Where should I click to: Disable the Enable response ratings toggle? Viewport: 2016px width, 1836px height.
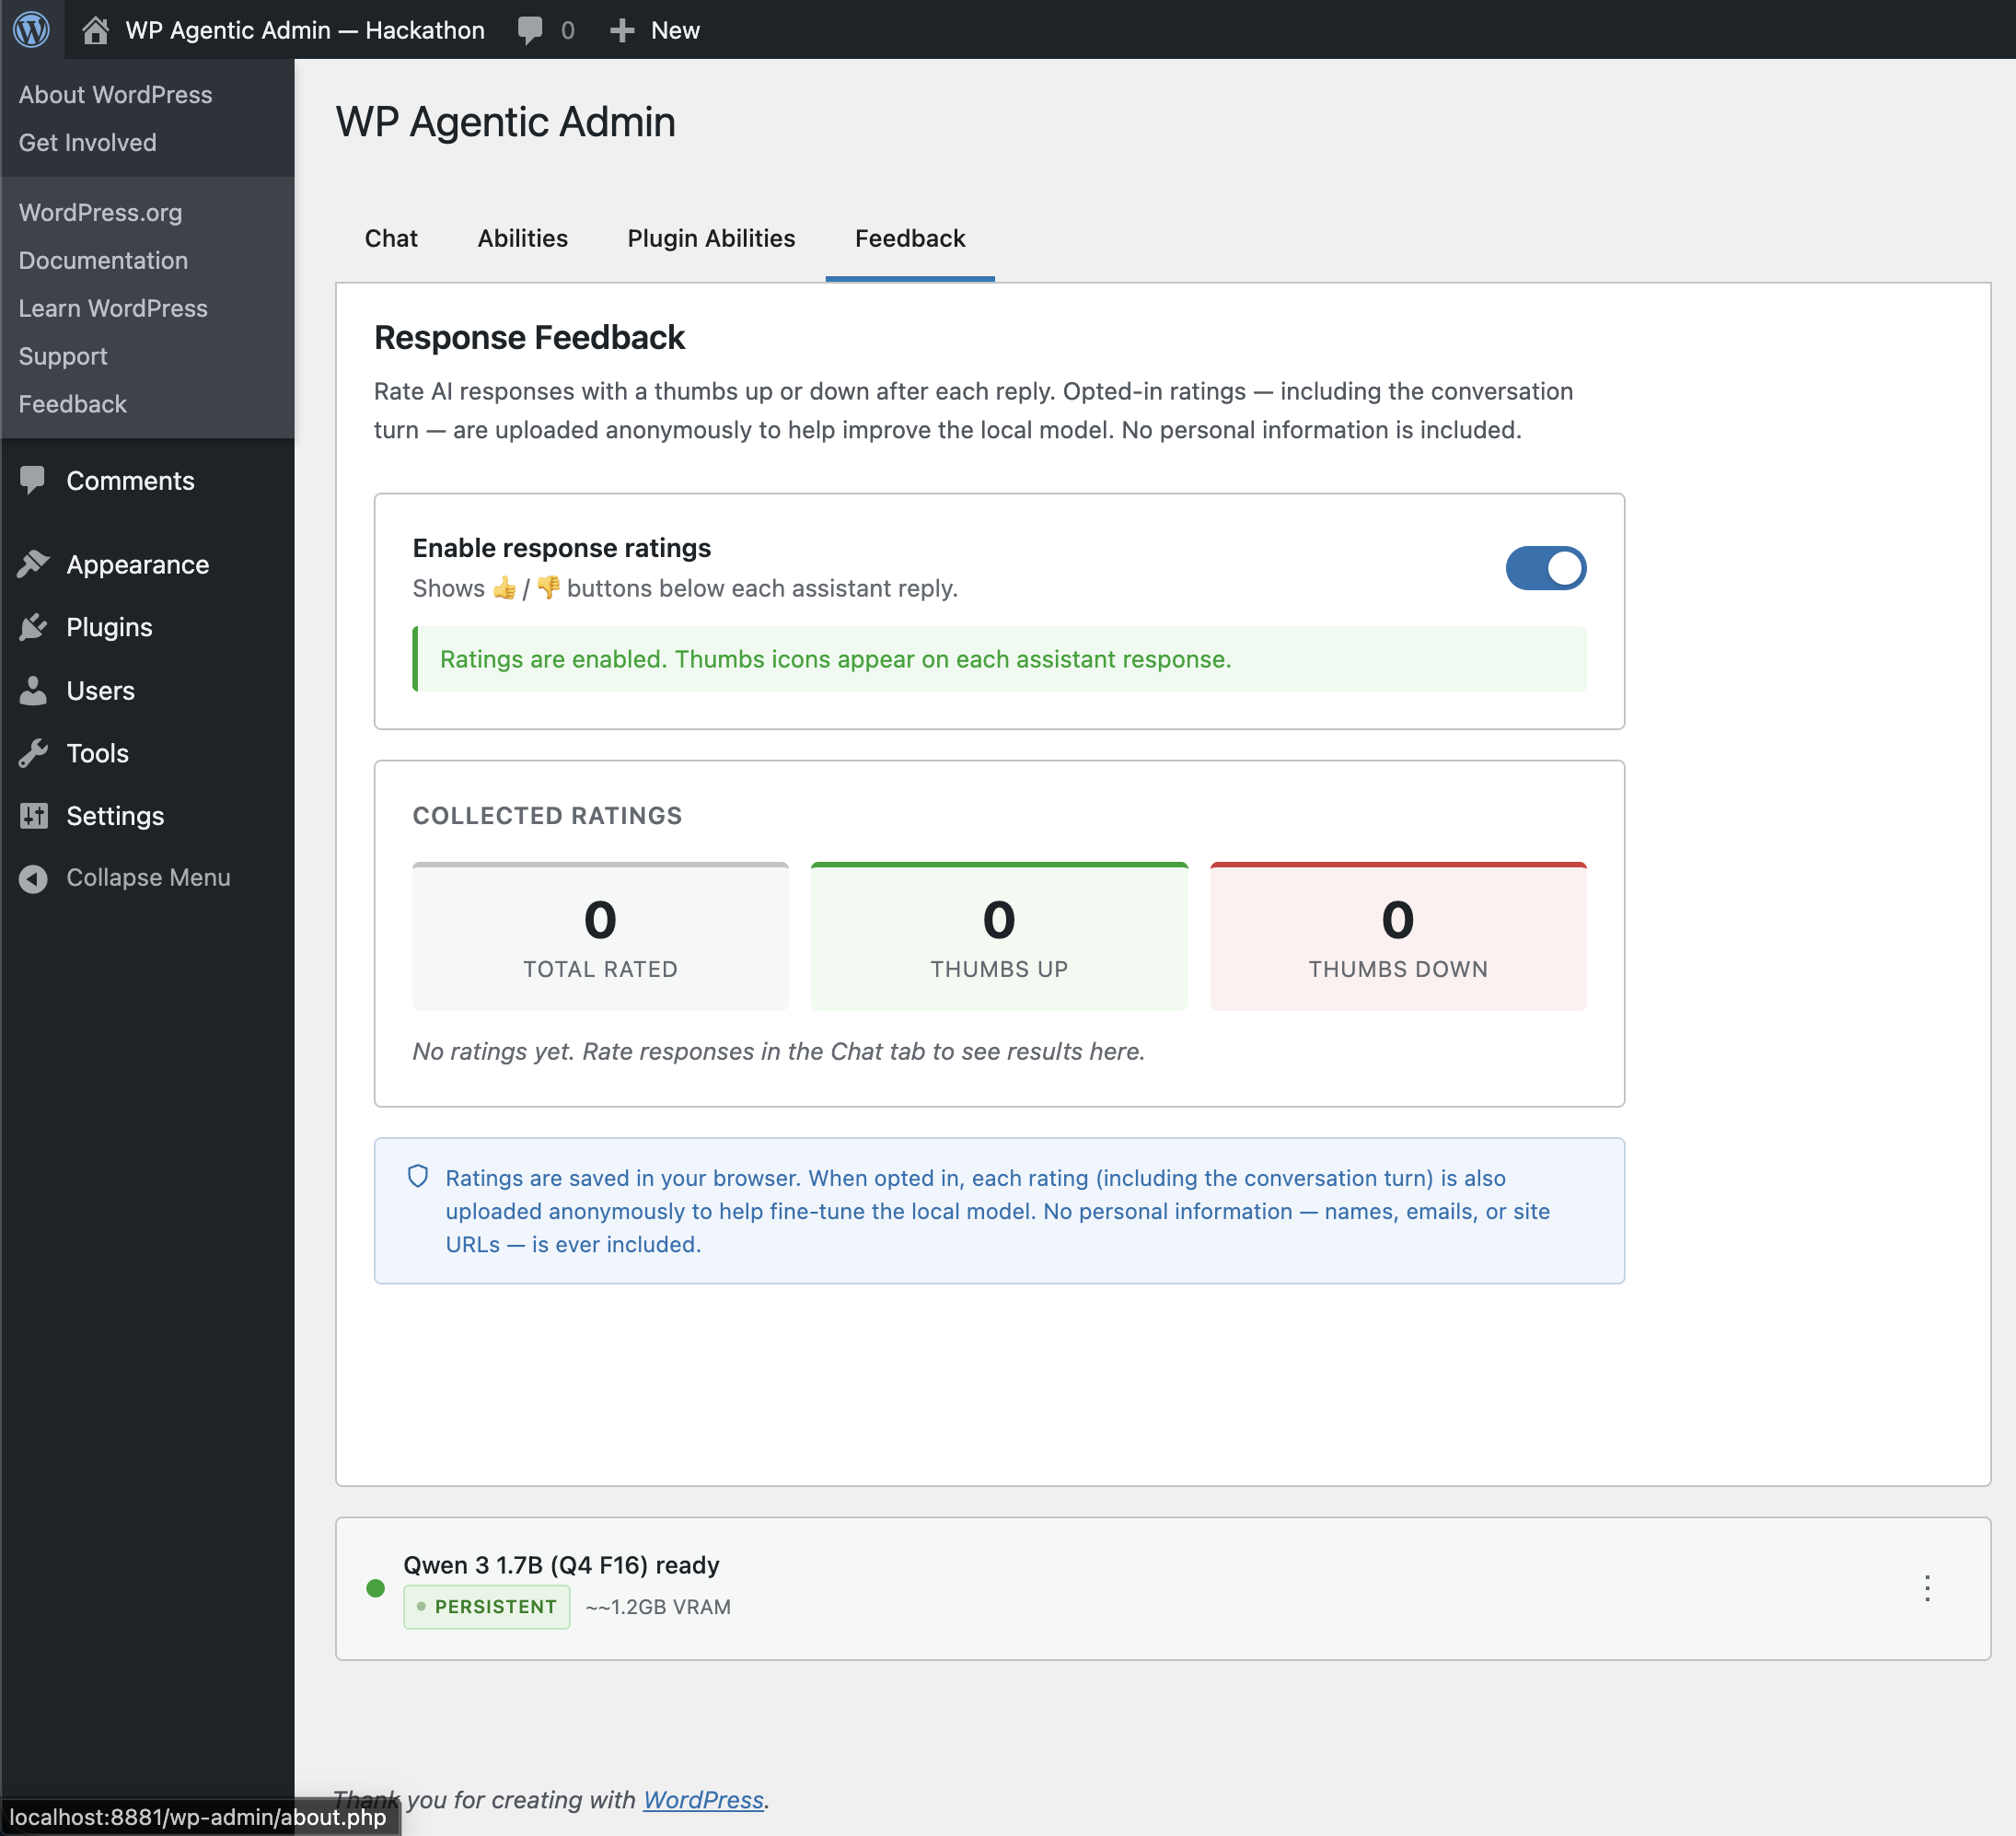pos(1546,568)
